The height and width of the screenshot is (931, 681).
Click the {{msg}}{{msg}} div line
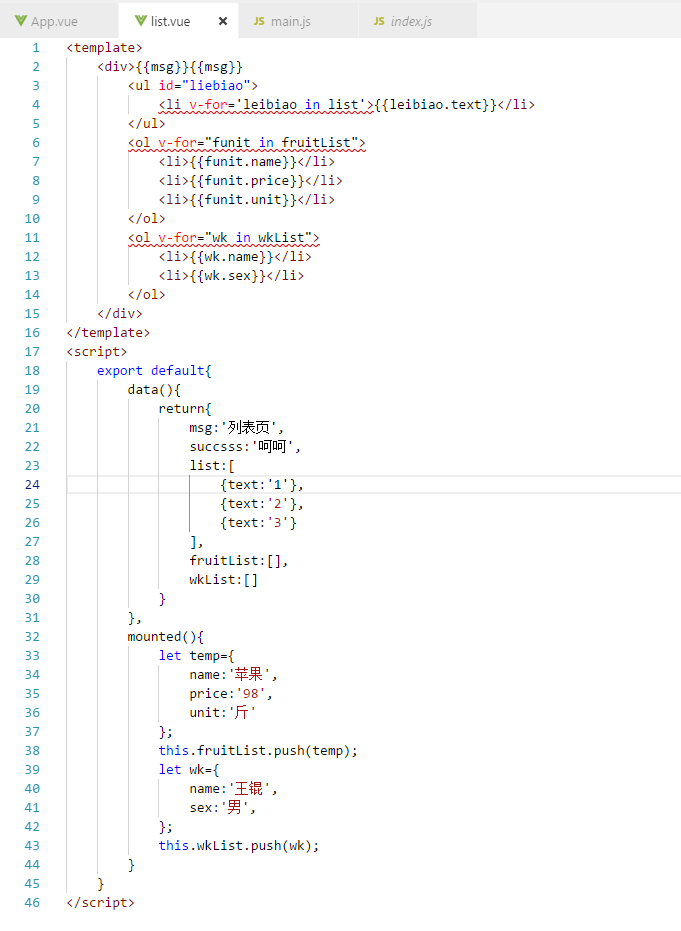tap(170, 66)
